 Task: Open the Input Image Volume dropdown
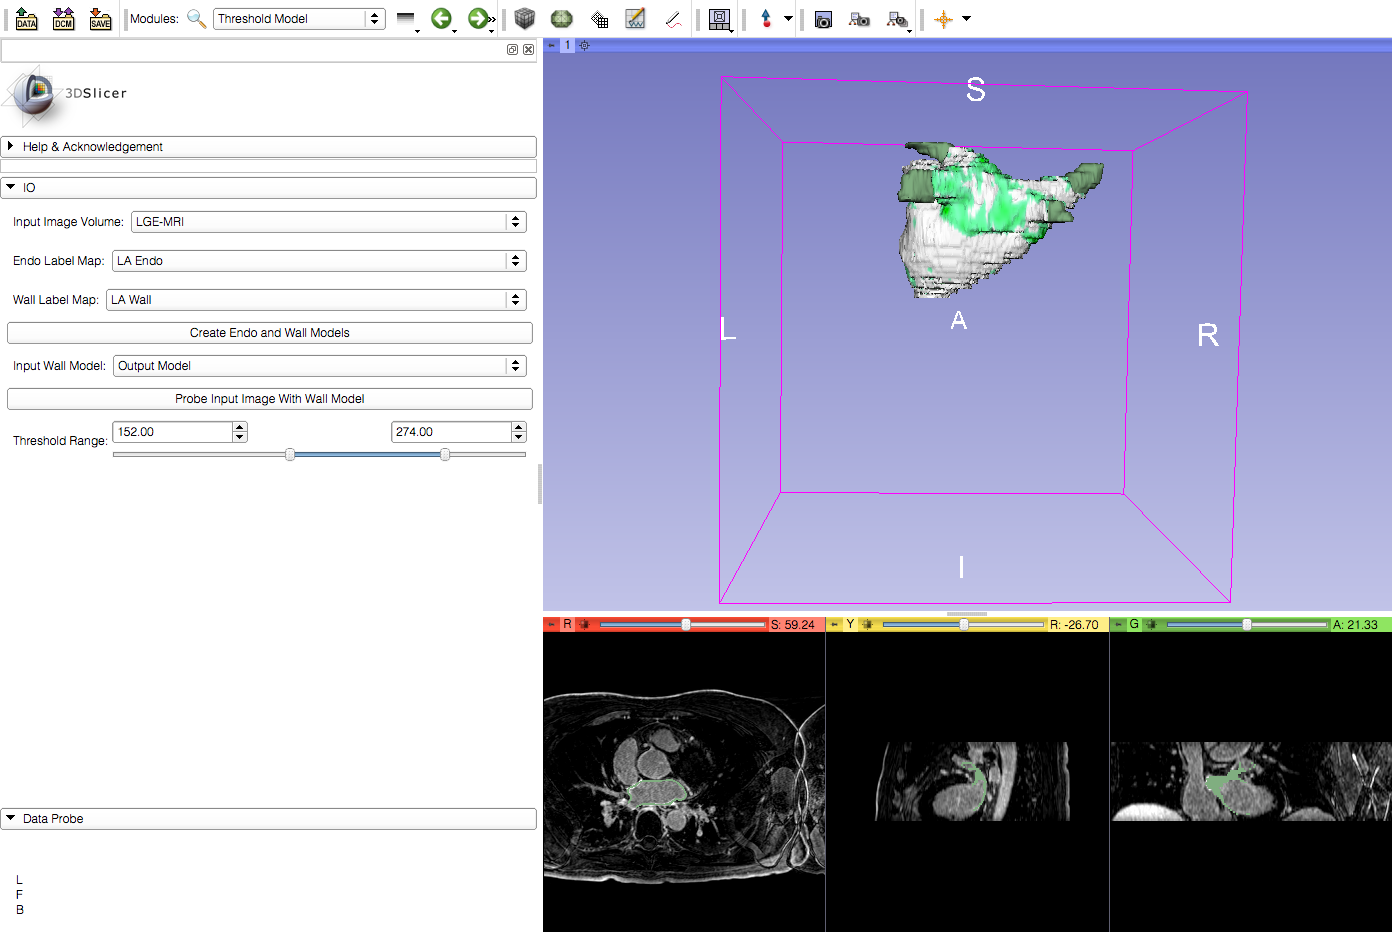point(328,222)
